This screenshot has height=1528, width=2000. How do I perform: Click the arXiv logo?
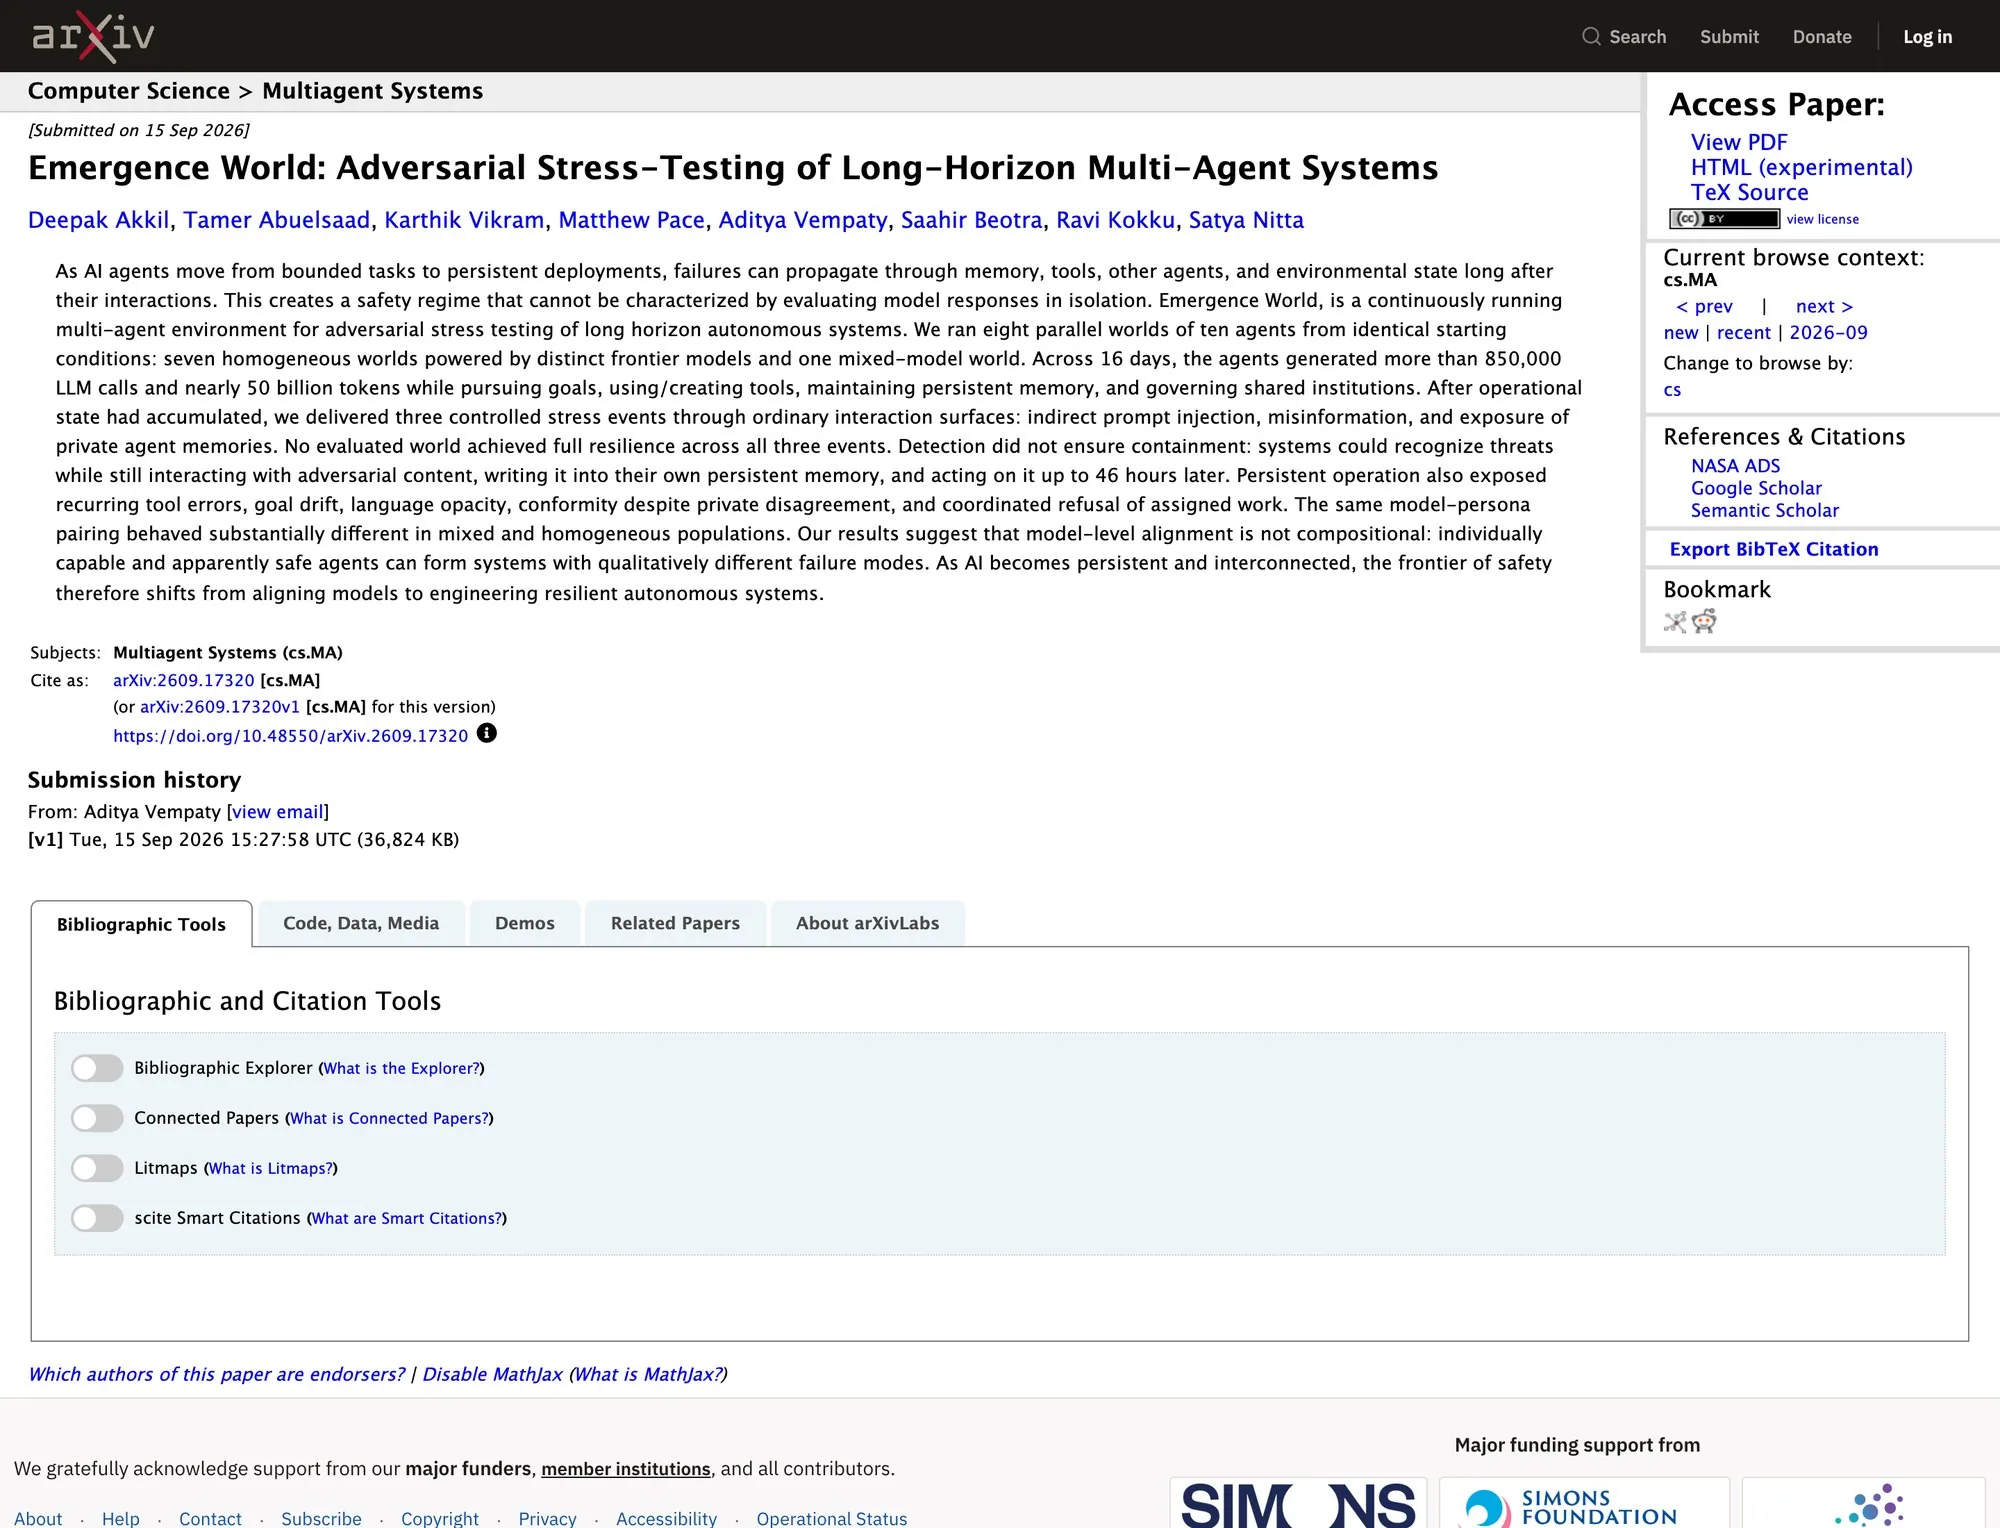pos(93,37)
